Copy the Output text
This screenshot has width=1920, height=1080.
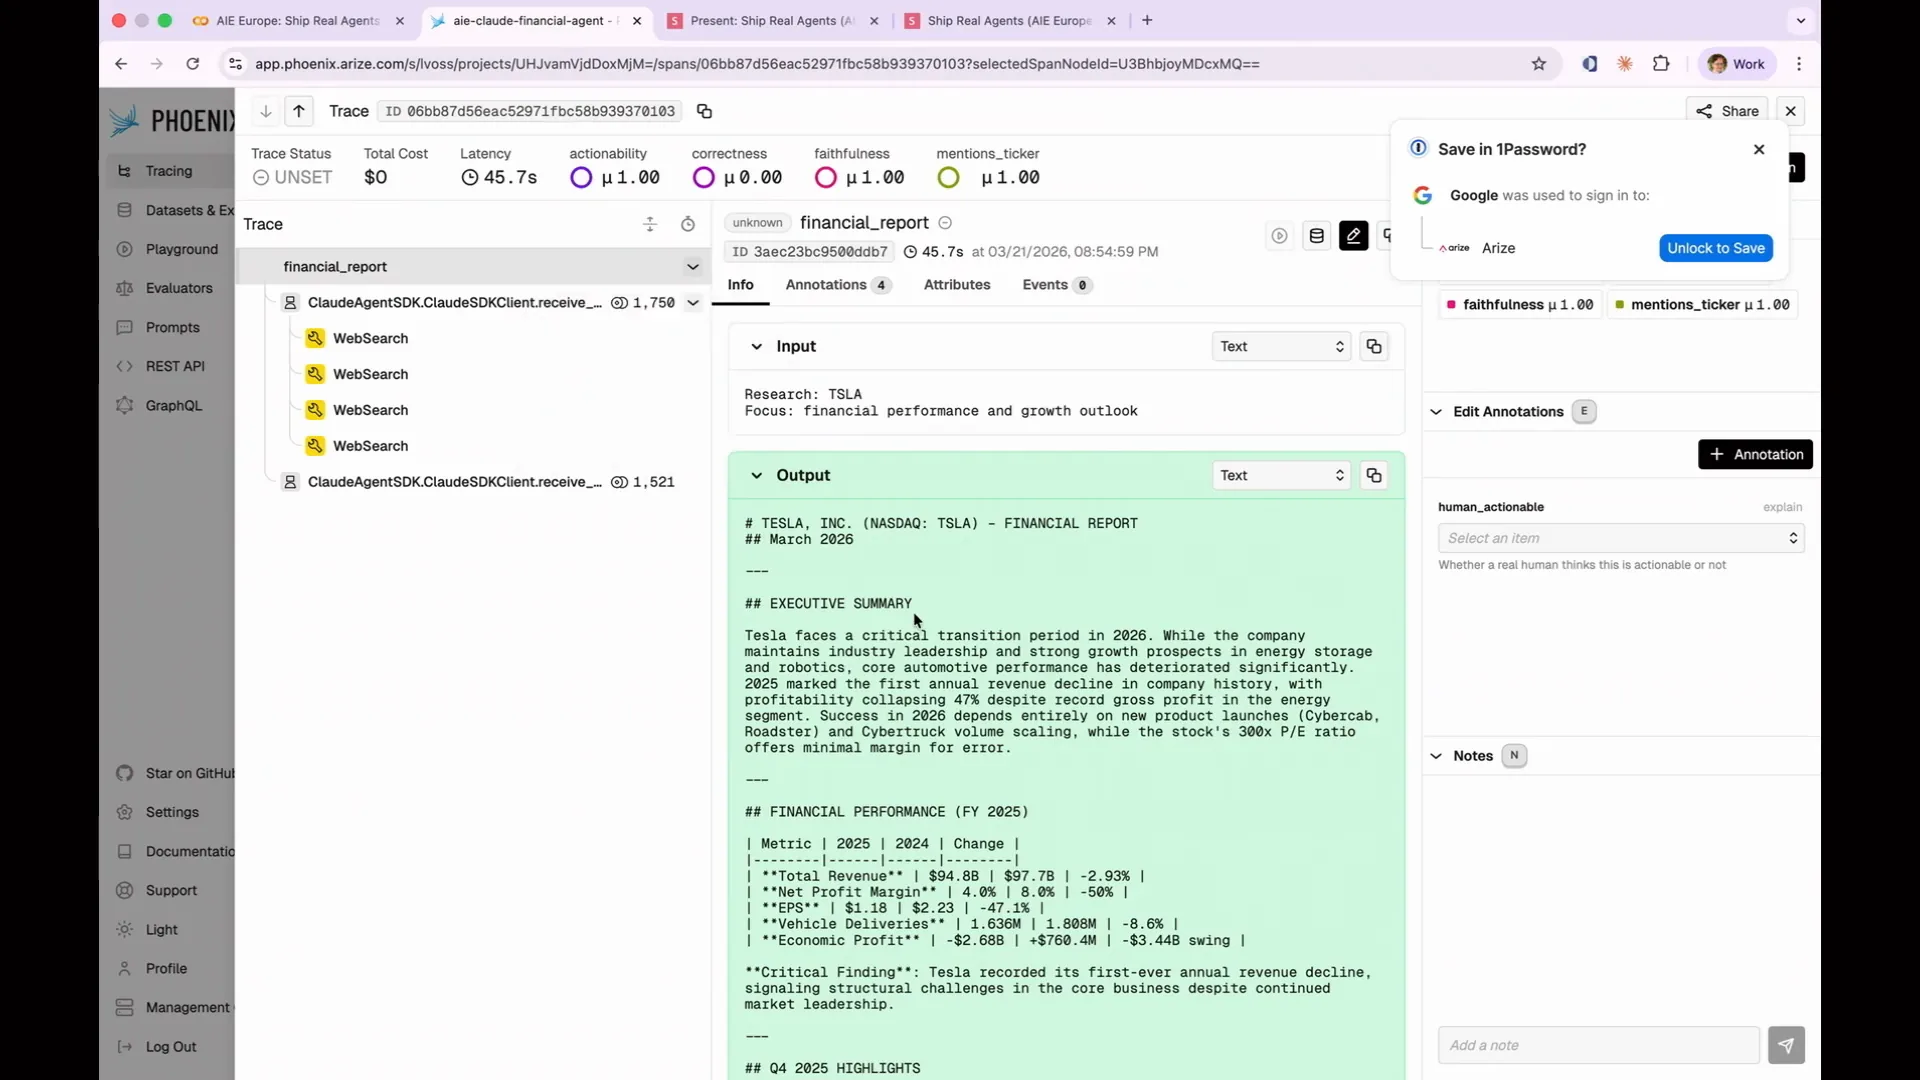pyautogui.click(x=1374, y=475)
